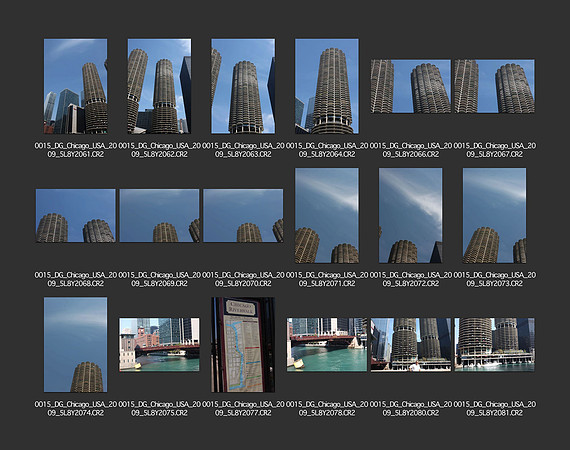Click filename ending 5L8Y2072.CR2

tap(411, 279)
